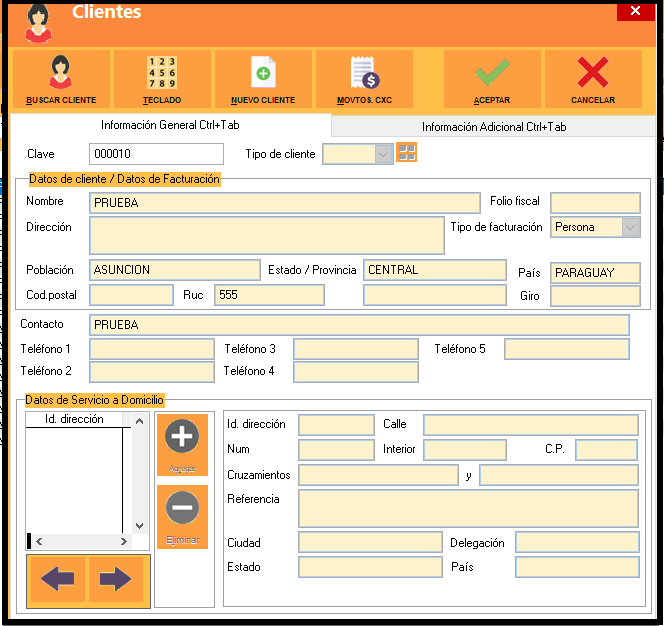The width and height of the screenshot is (664, 626).
Task: Close the Clientes window
Action: tap(636, 11)
